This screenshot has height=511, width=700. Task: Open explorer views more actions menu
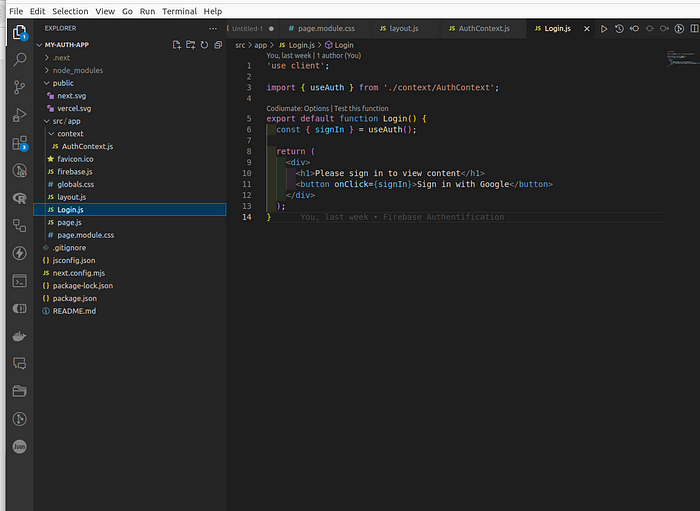(x=213, y=29)
